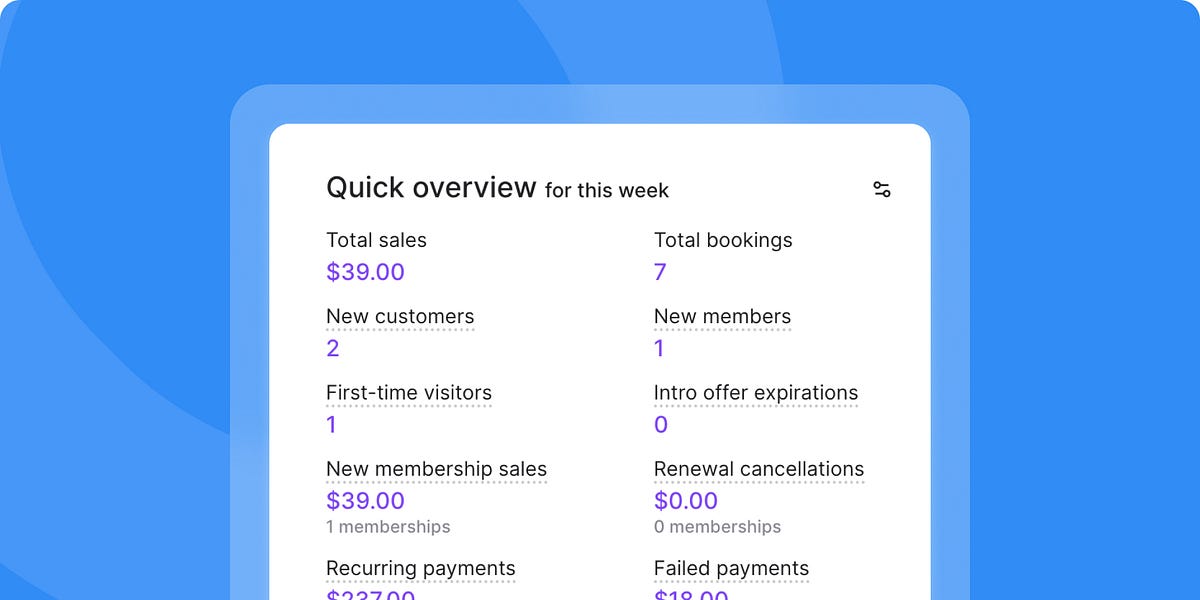View the Failed payments details
Image resolution: width=1200 pixels, height=600 pixels.
(x=731, y=568)
